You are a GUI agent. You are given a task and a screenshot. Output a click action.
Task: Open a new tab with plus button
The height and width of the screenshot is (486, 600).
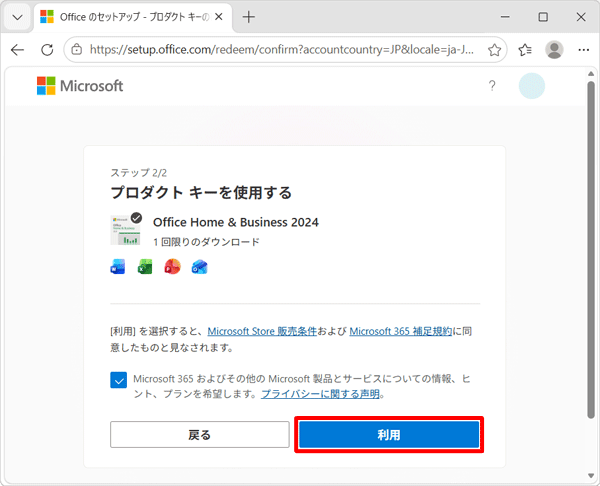[x=249, y=17]
